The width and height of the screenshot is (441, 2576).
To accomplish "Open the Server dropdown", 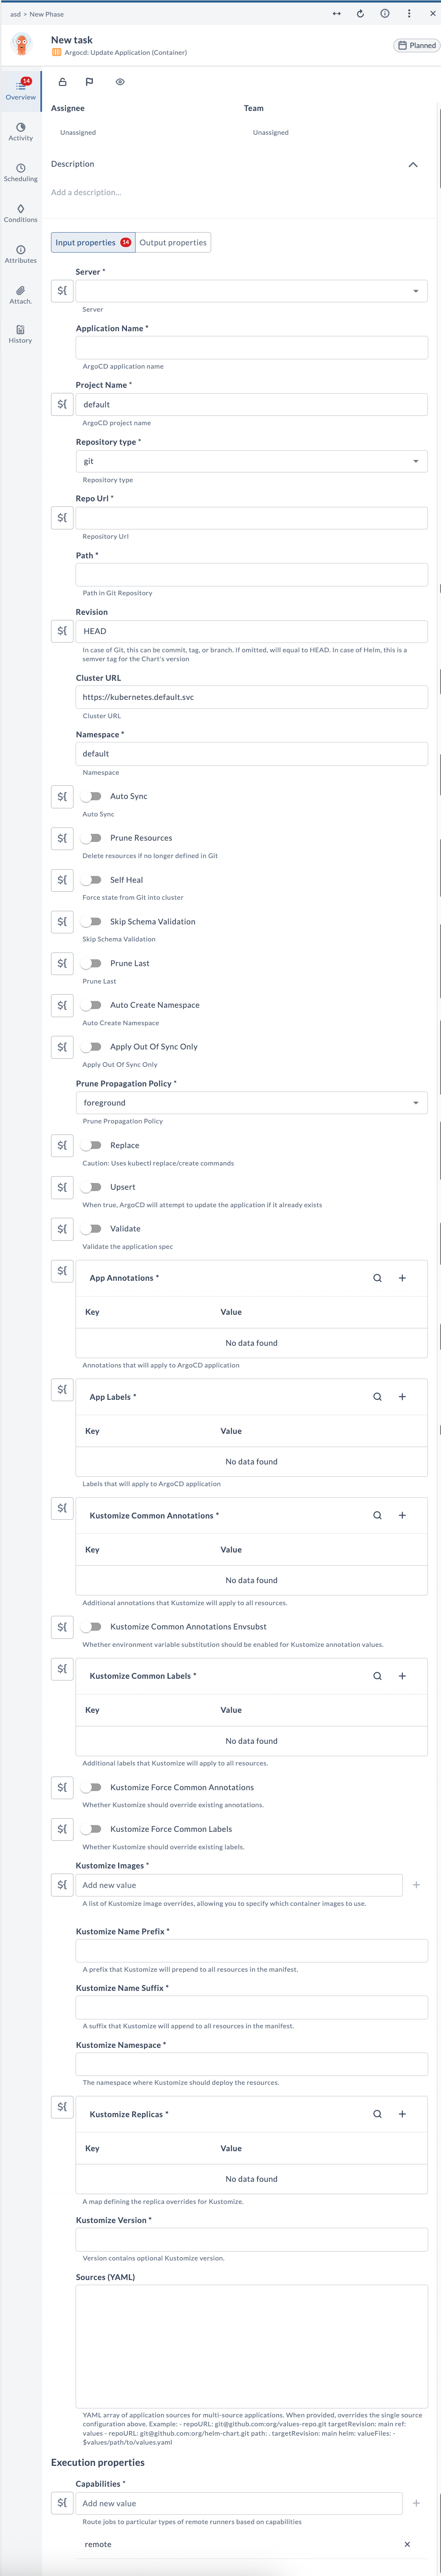I will [x=252, y=291].
